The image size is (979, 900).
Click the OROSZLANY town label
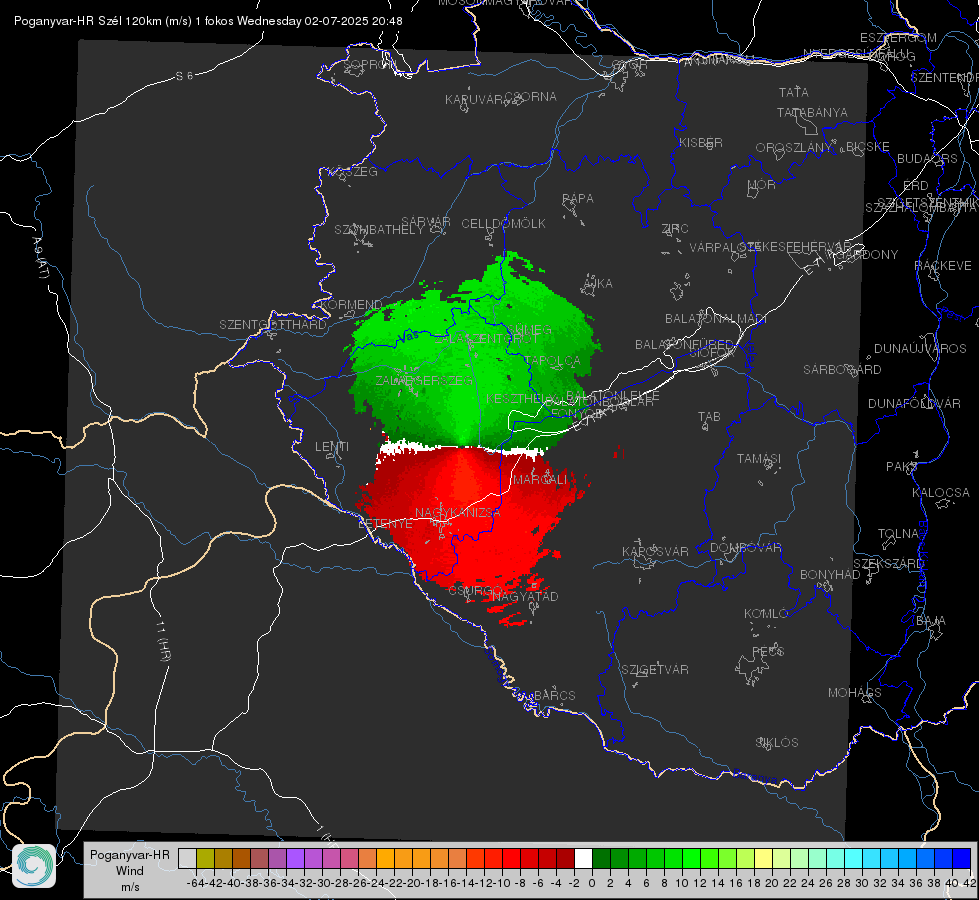tap(794, 148)
